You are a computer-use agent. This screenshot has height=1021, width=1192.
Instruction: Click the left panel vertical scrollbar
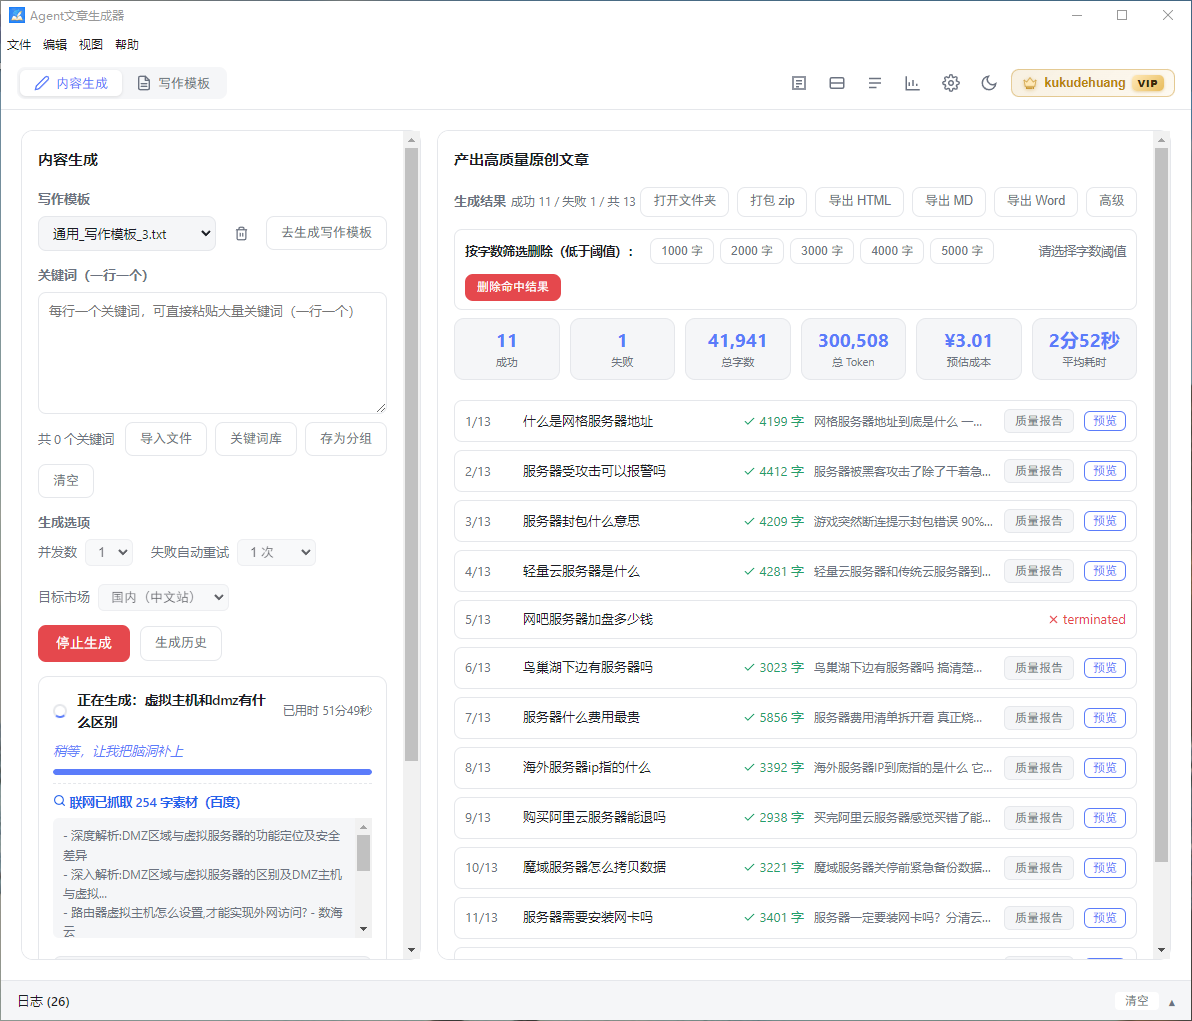click(411, 455)
